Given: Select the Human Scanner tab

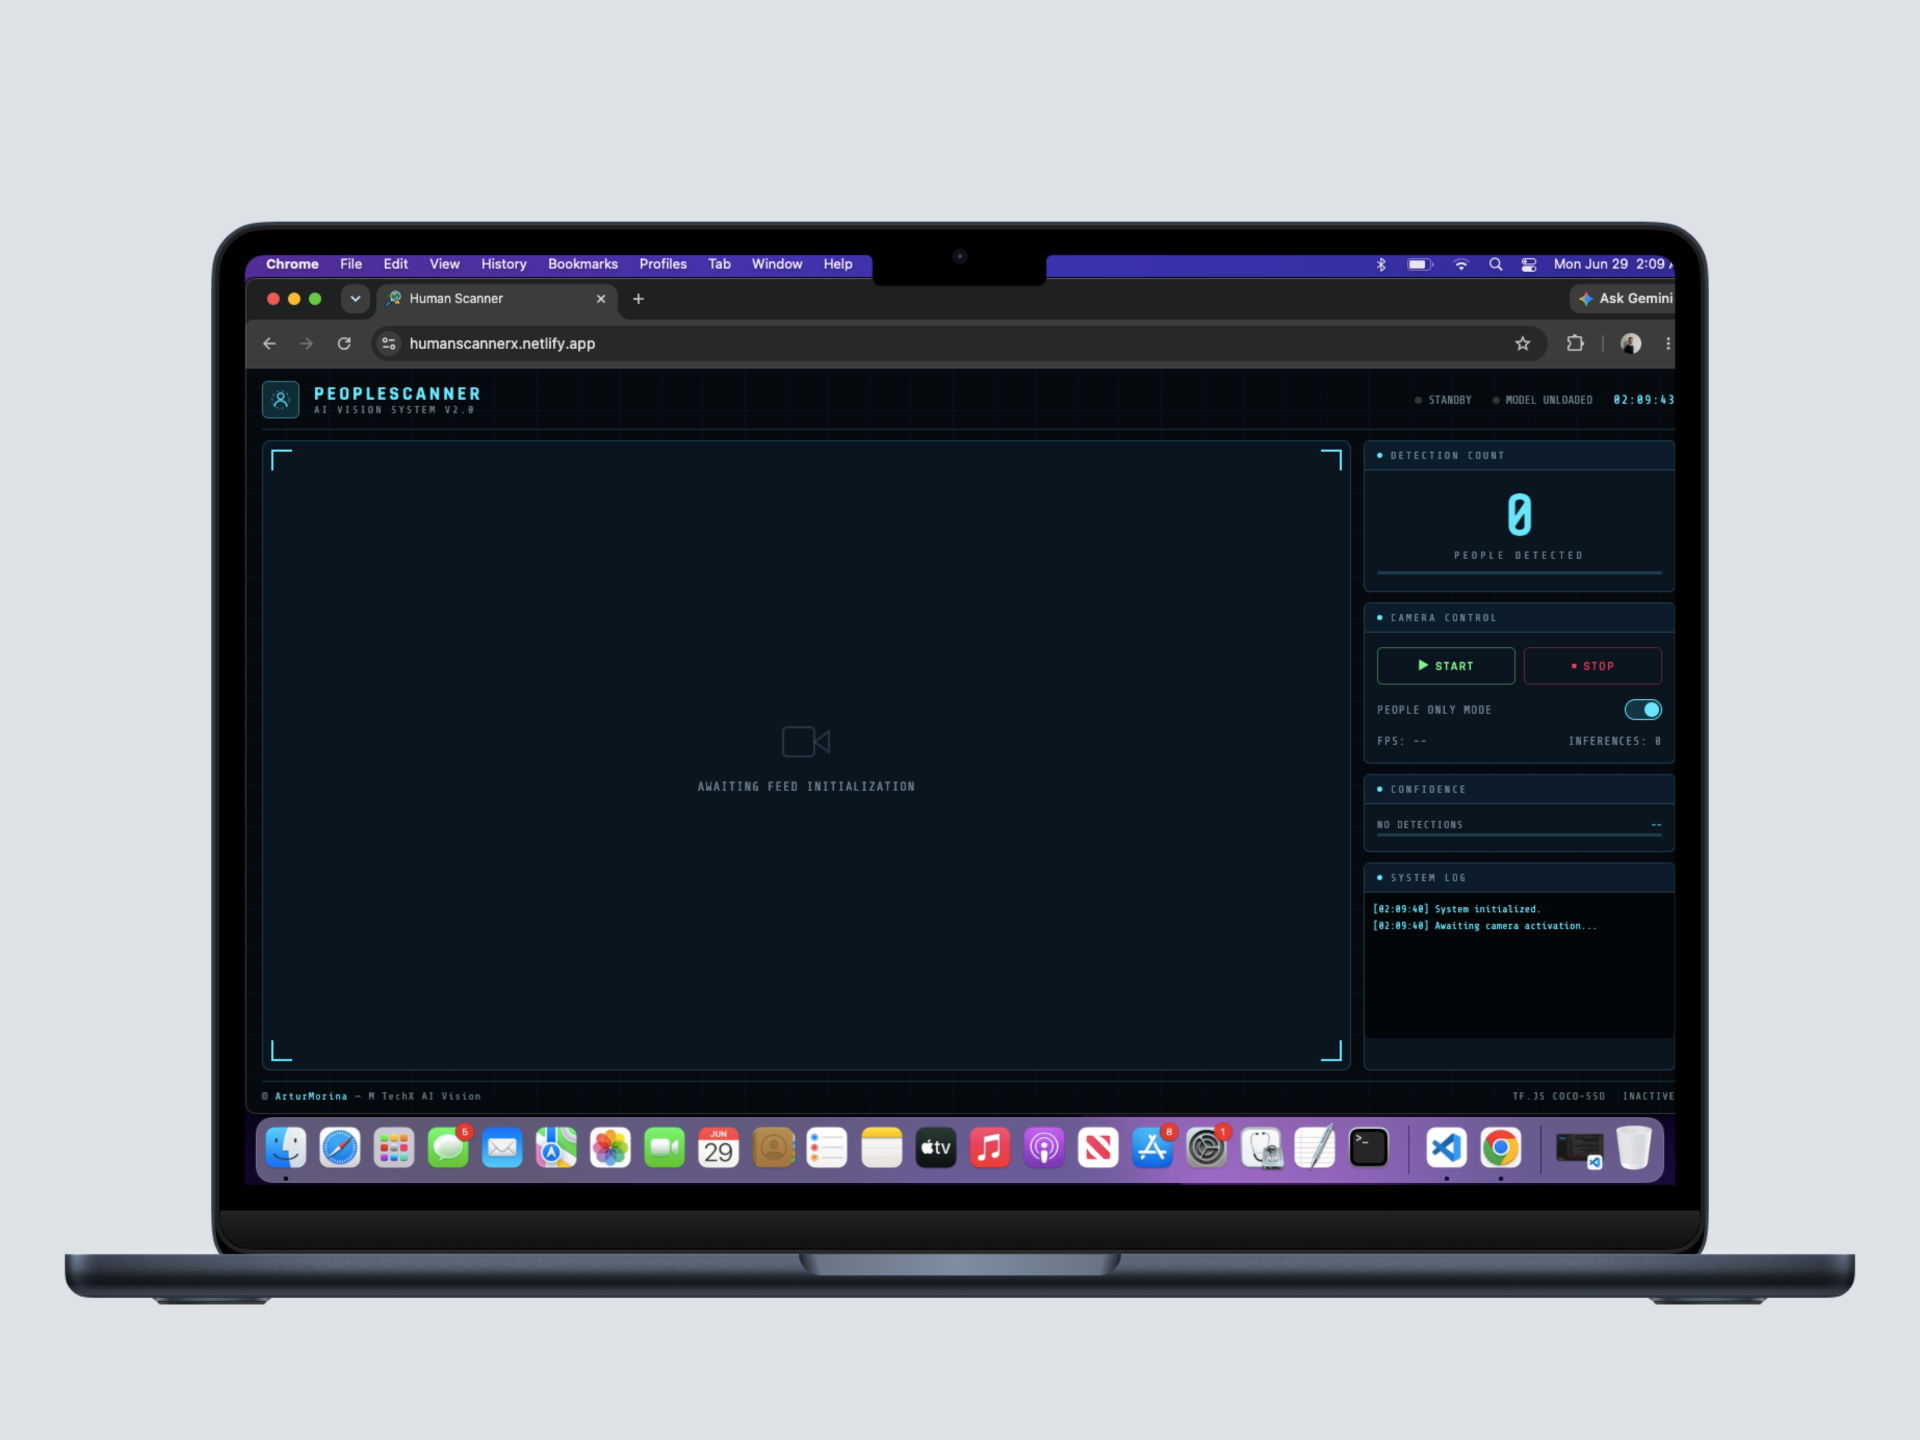Looking at the screenshot, I should click(497, 299).
